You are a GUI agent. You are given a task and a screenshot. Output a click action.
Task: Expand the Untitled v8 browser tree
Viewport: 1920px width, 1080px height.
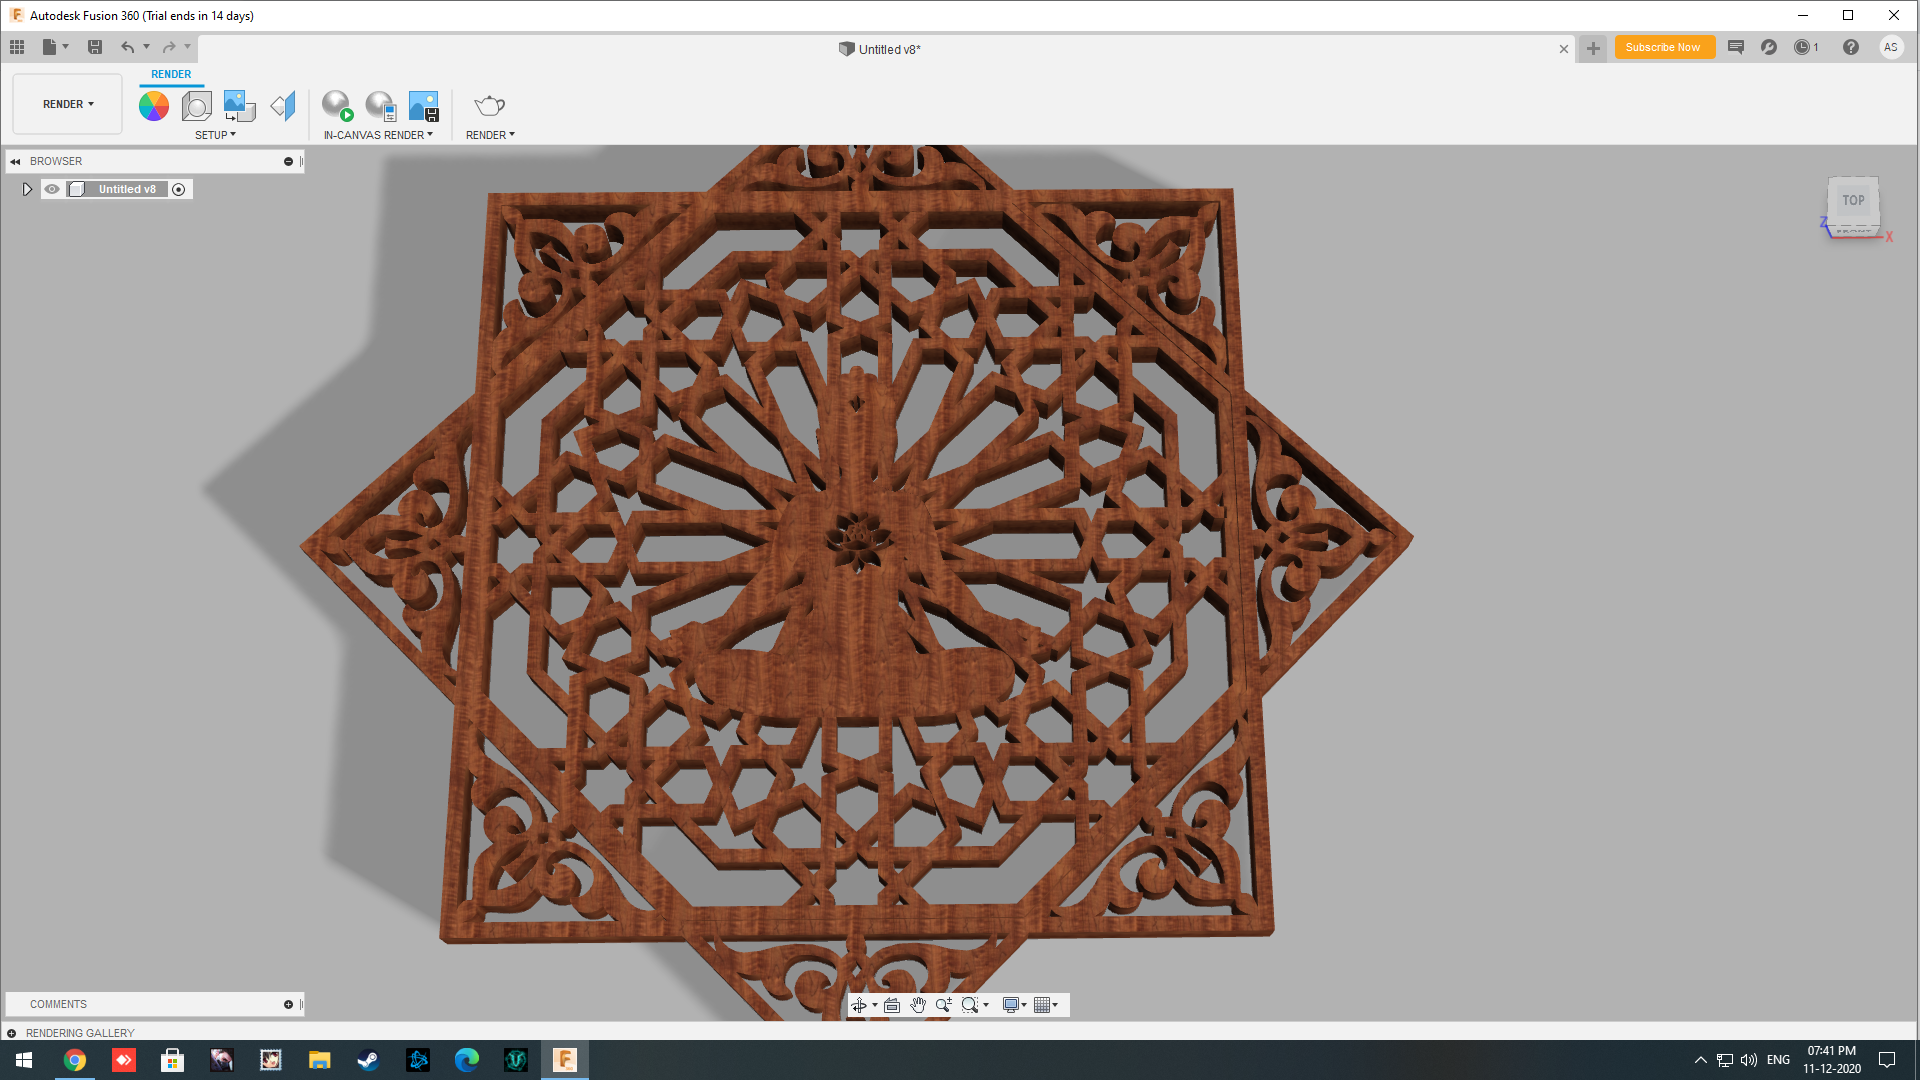click(x=27, y=189)
